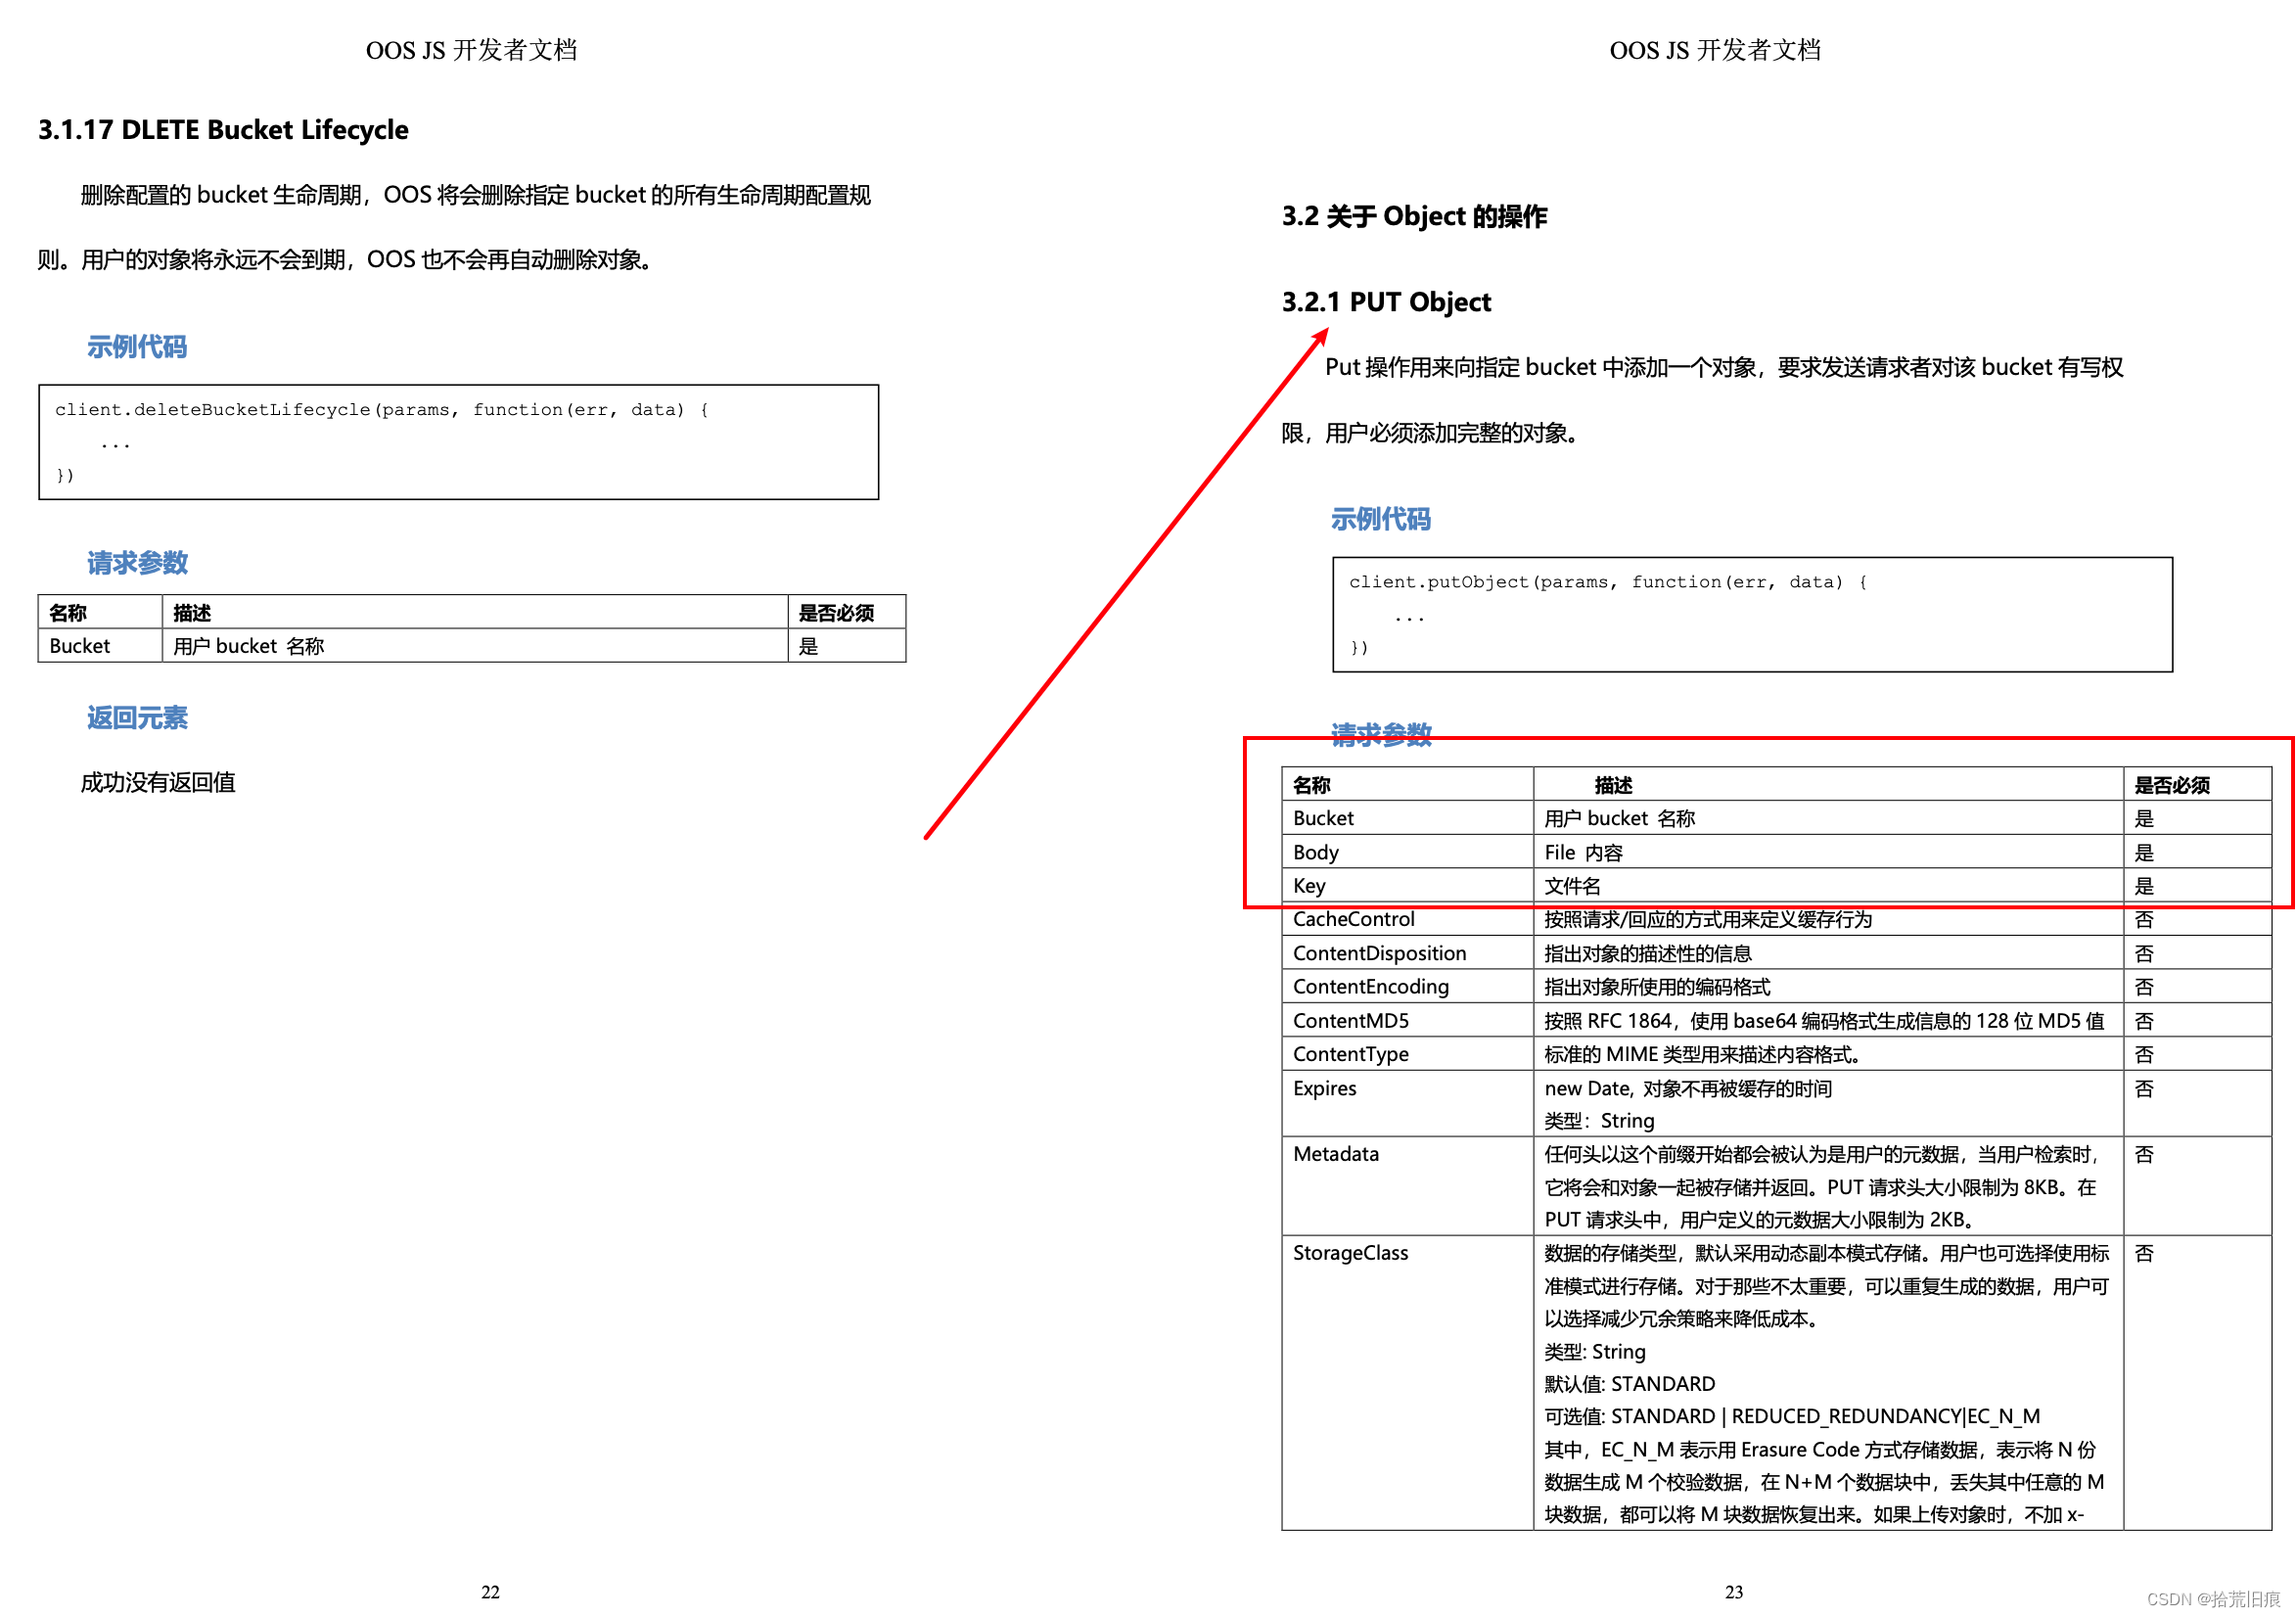Screen dimensions: 2296x1617
Task: Click '返回元素' heading
Action: click(x=137, y=718)
